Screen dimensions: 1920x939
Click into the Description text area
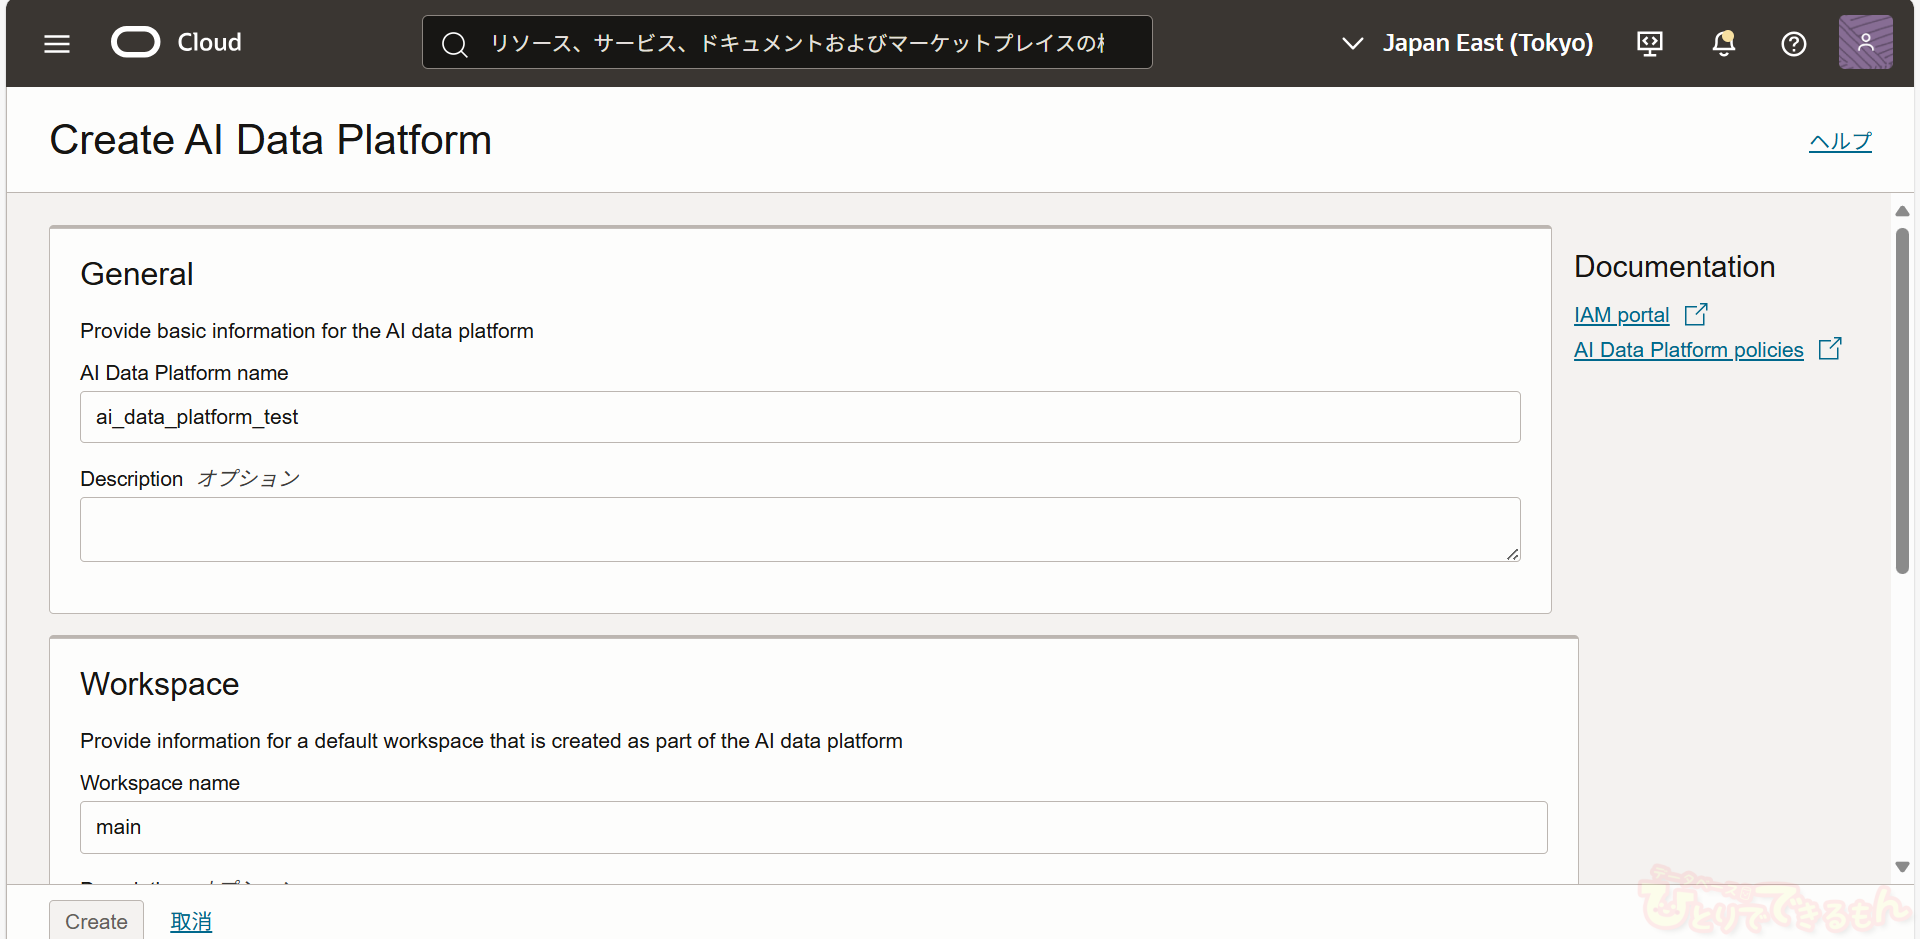point(800,529)
